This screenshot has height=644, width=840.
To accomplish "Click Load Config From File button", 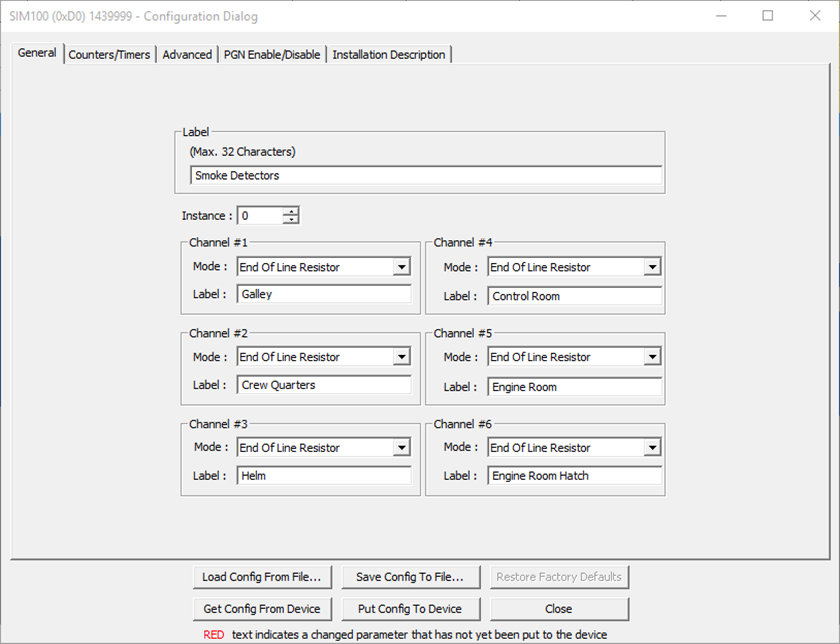I will (x=261, y=577).
